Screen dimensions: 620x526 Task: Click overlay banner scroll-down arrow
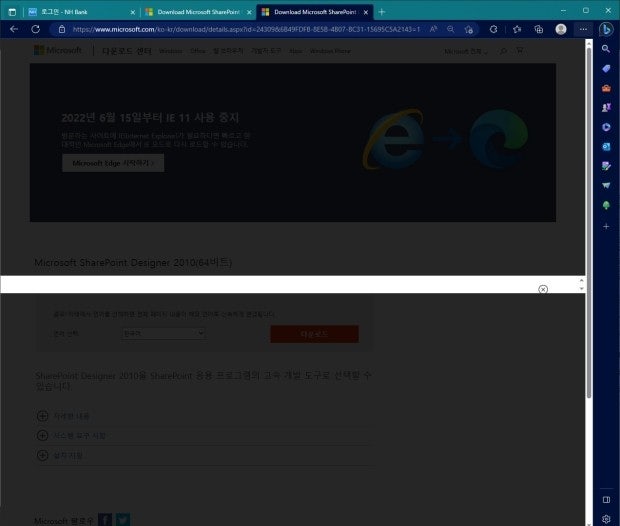click(x=581, y=289)
